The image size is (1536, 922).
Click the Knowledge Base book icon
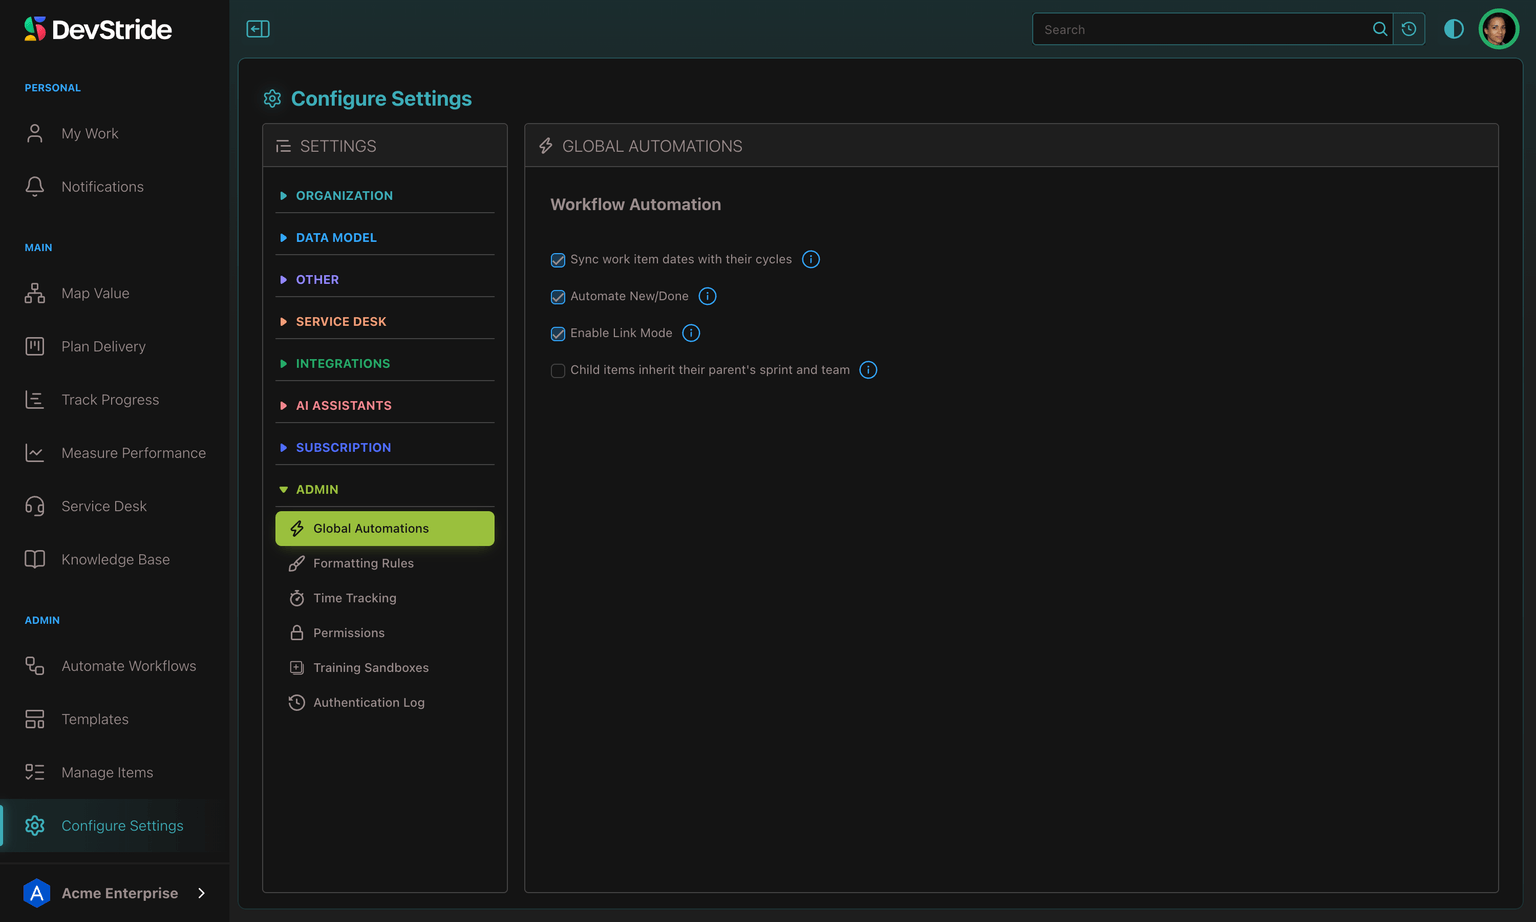tap(35, 559)
